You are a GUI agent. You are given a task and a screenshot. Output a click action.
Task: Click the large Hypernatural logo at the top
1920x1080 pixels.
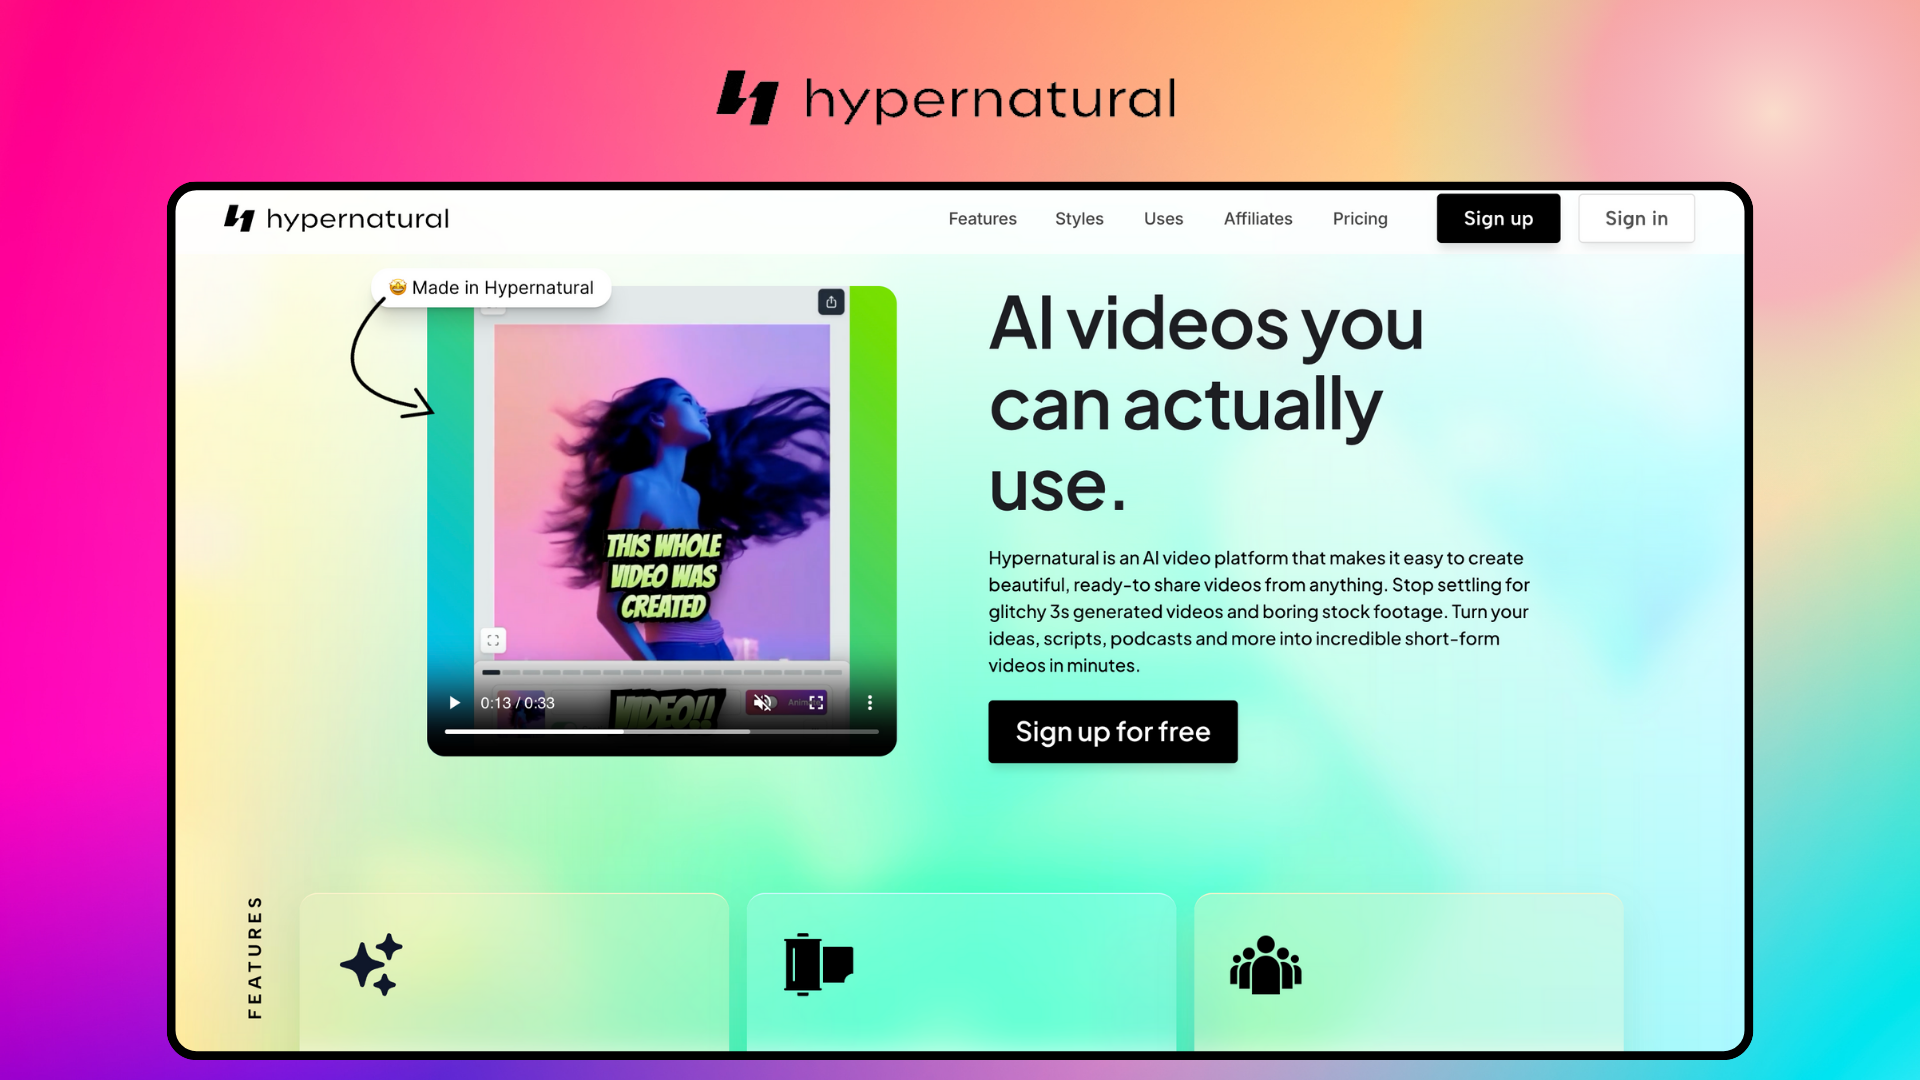tap(946, 97)
